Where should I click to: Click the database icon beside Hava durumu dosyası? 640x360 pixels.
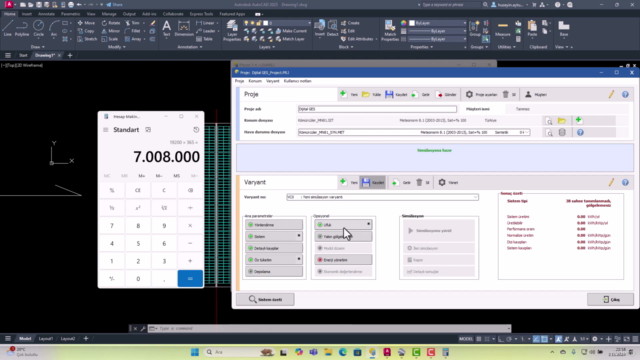click(562, 133)
